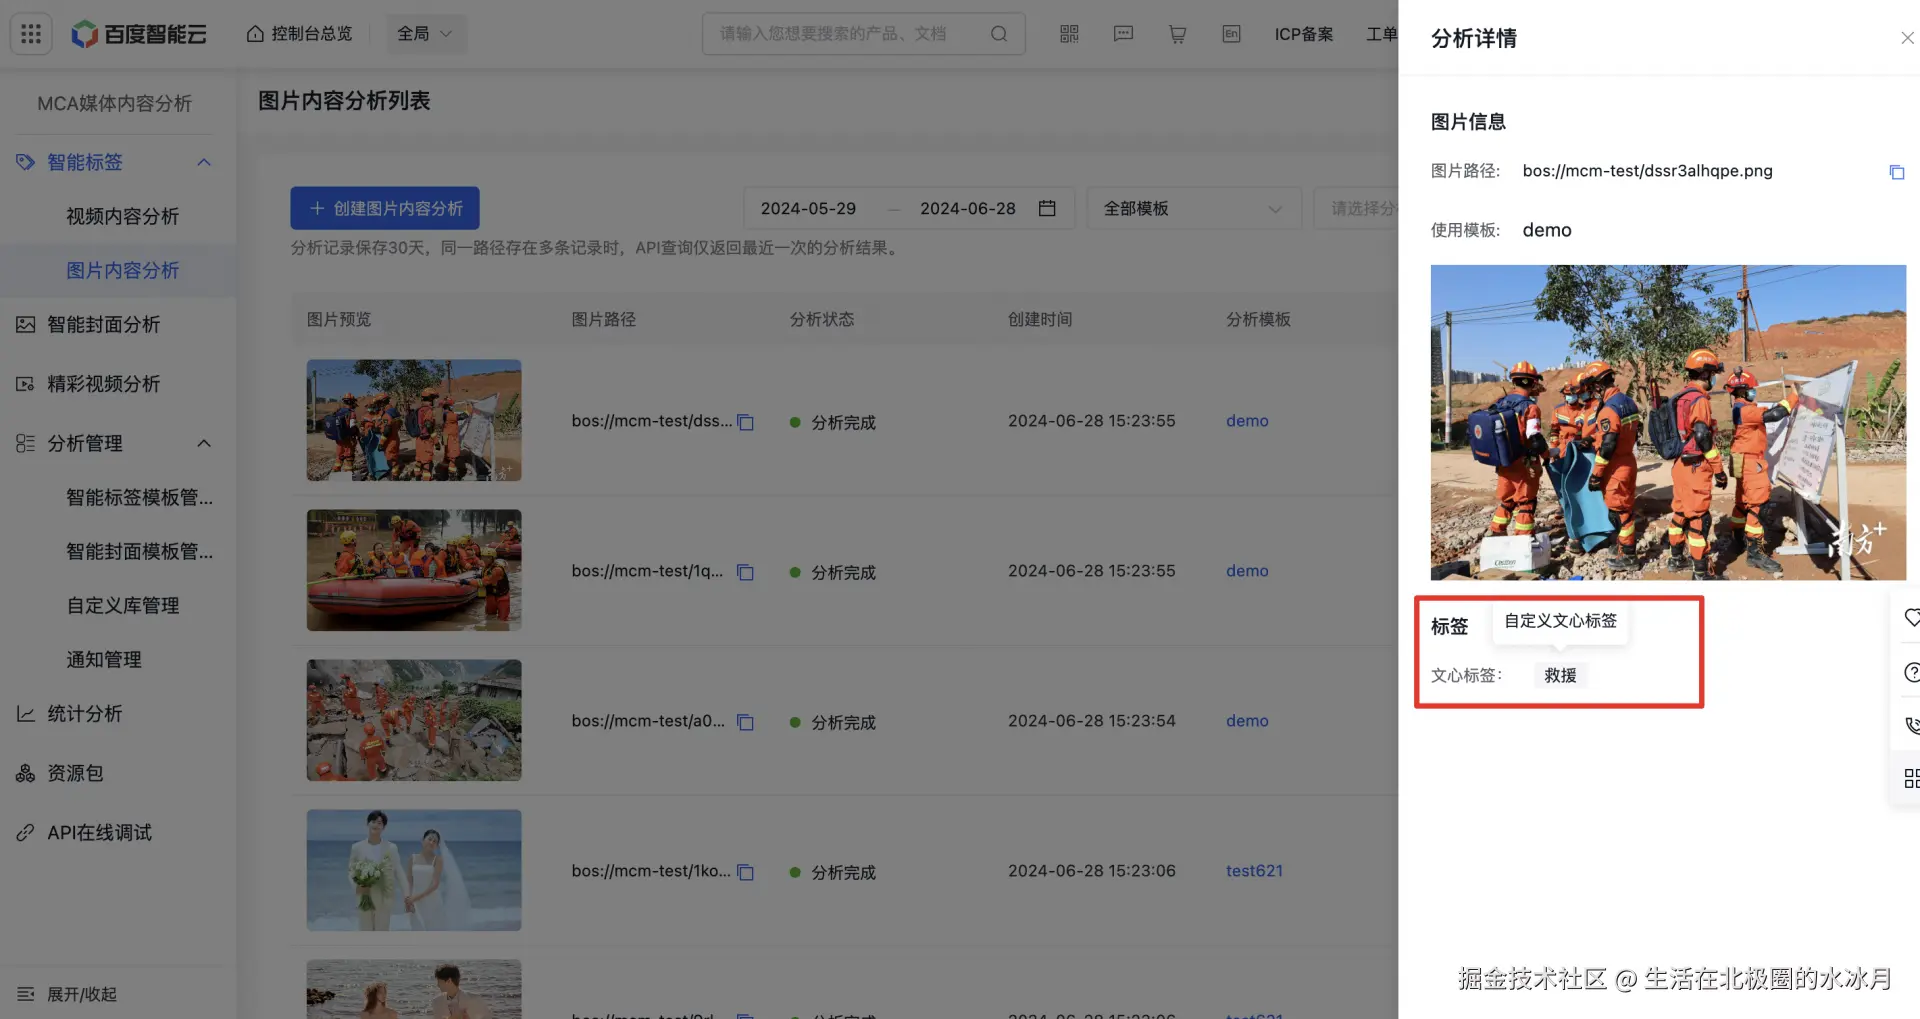Image resolution: width=1920 pixels, height=1019 pixels.
Task: Open thumbnail of rescue raft row
Action: [x=414, y=570]
